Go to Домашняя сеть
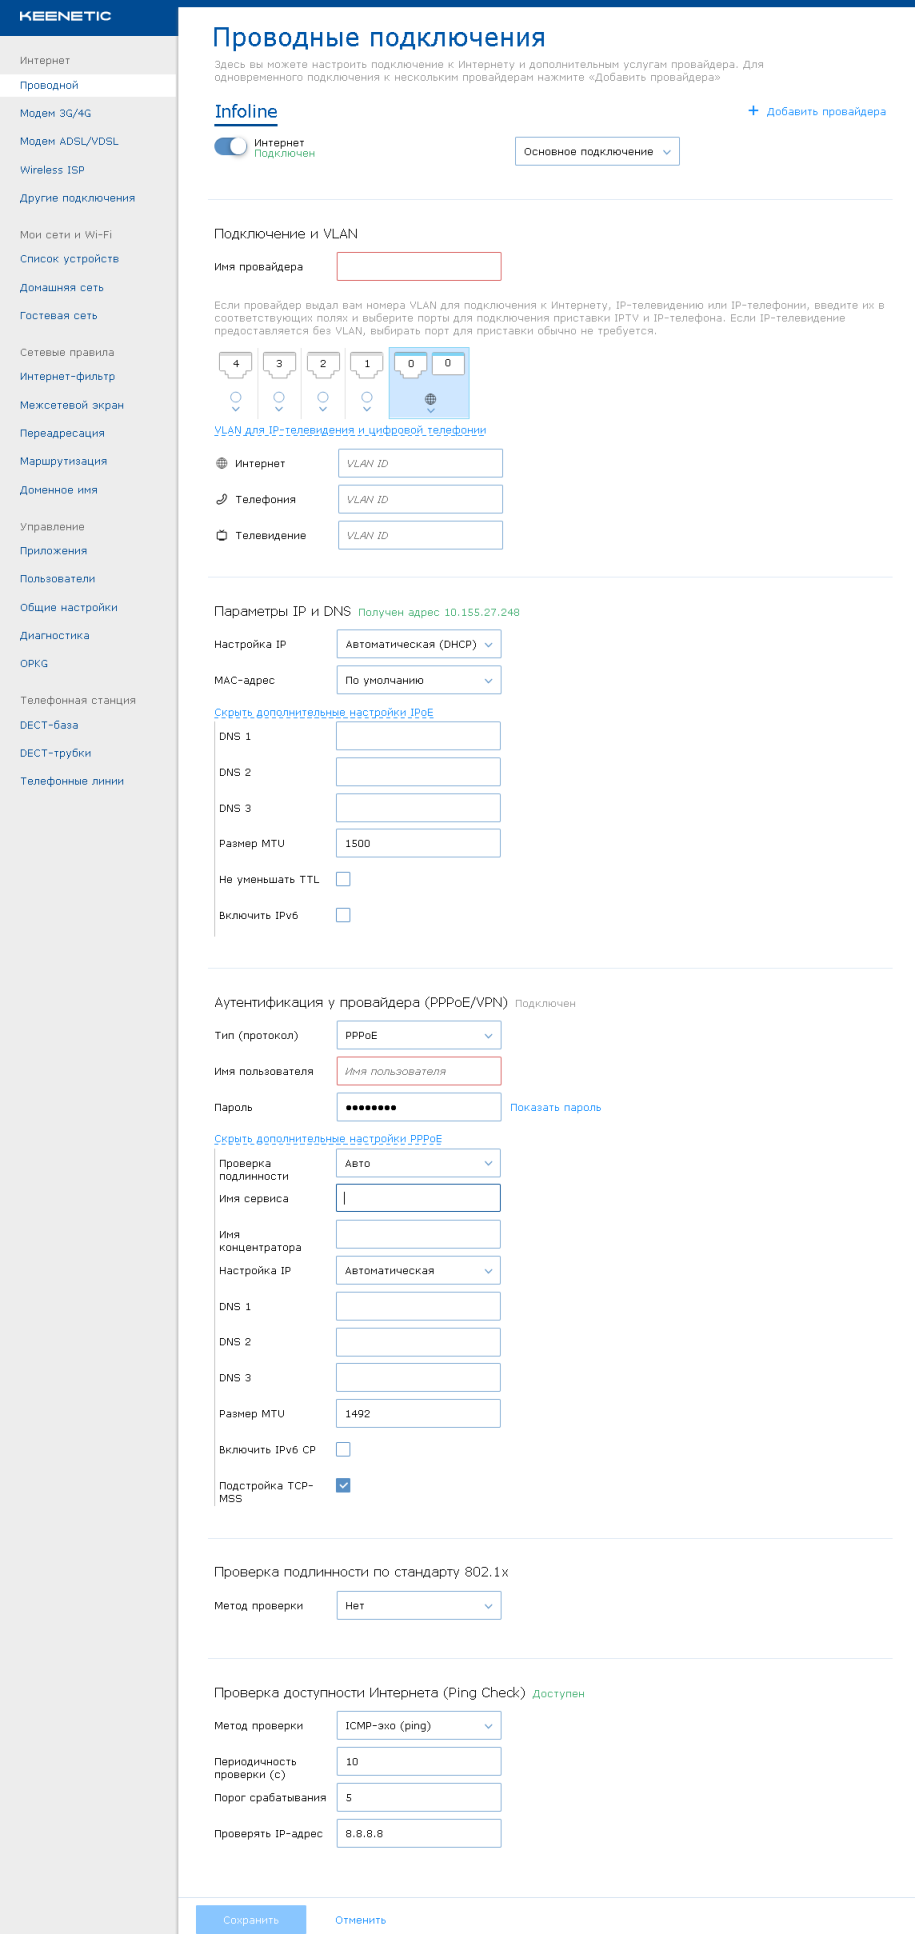915x1934 pixels. (62, 287)
